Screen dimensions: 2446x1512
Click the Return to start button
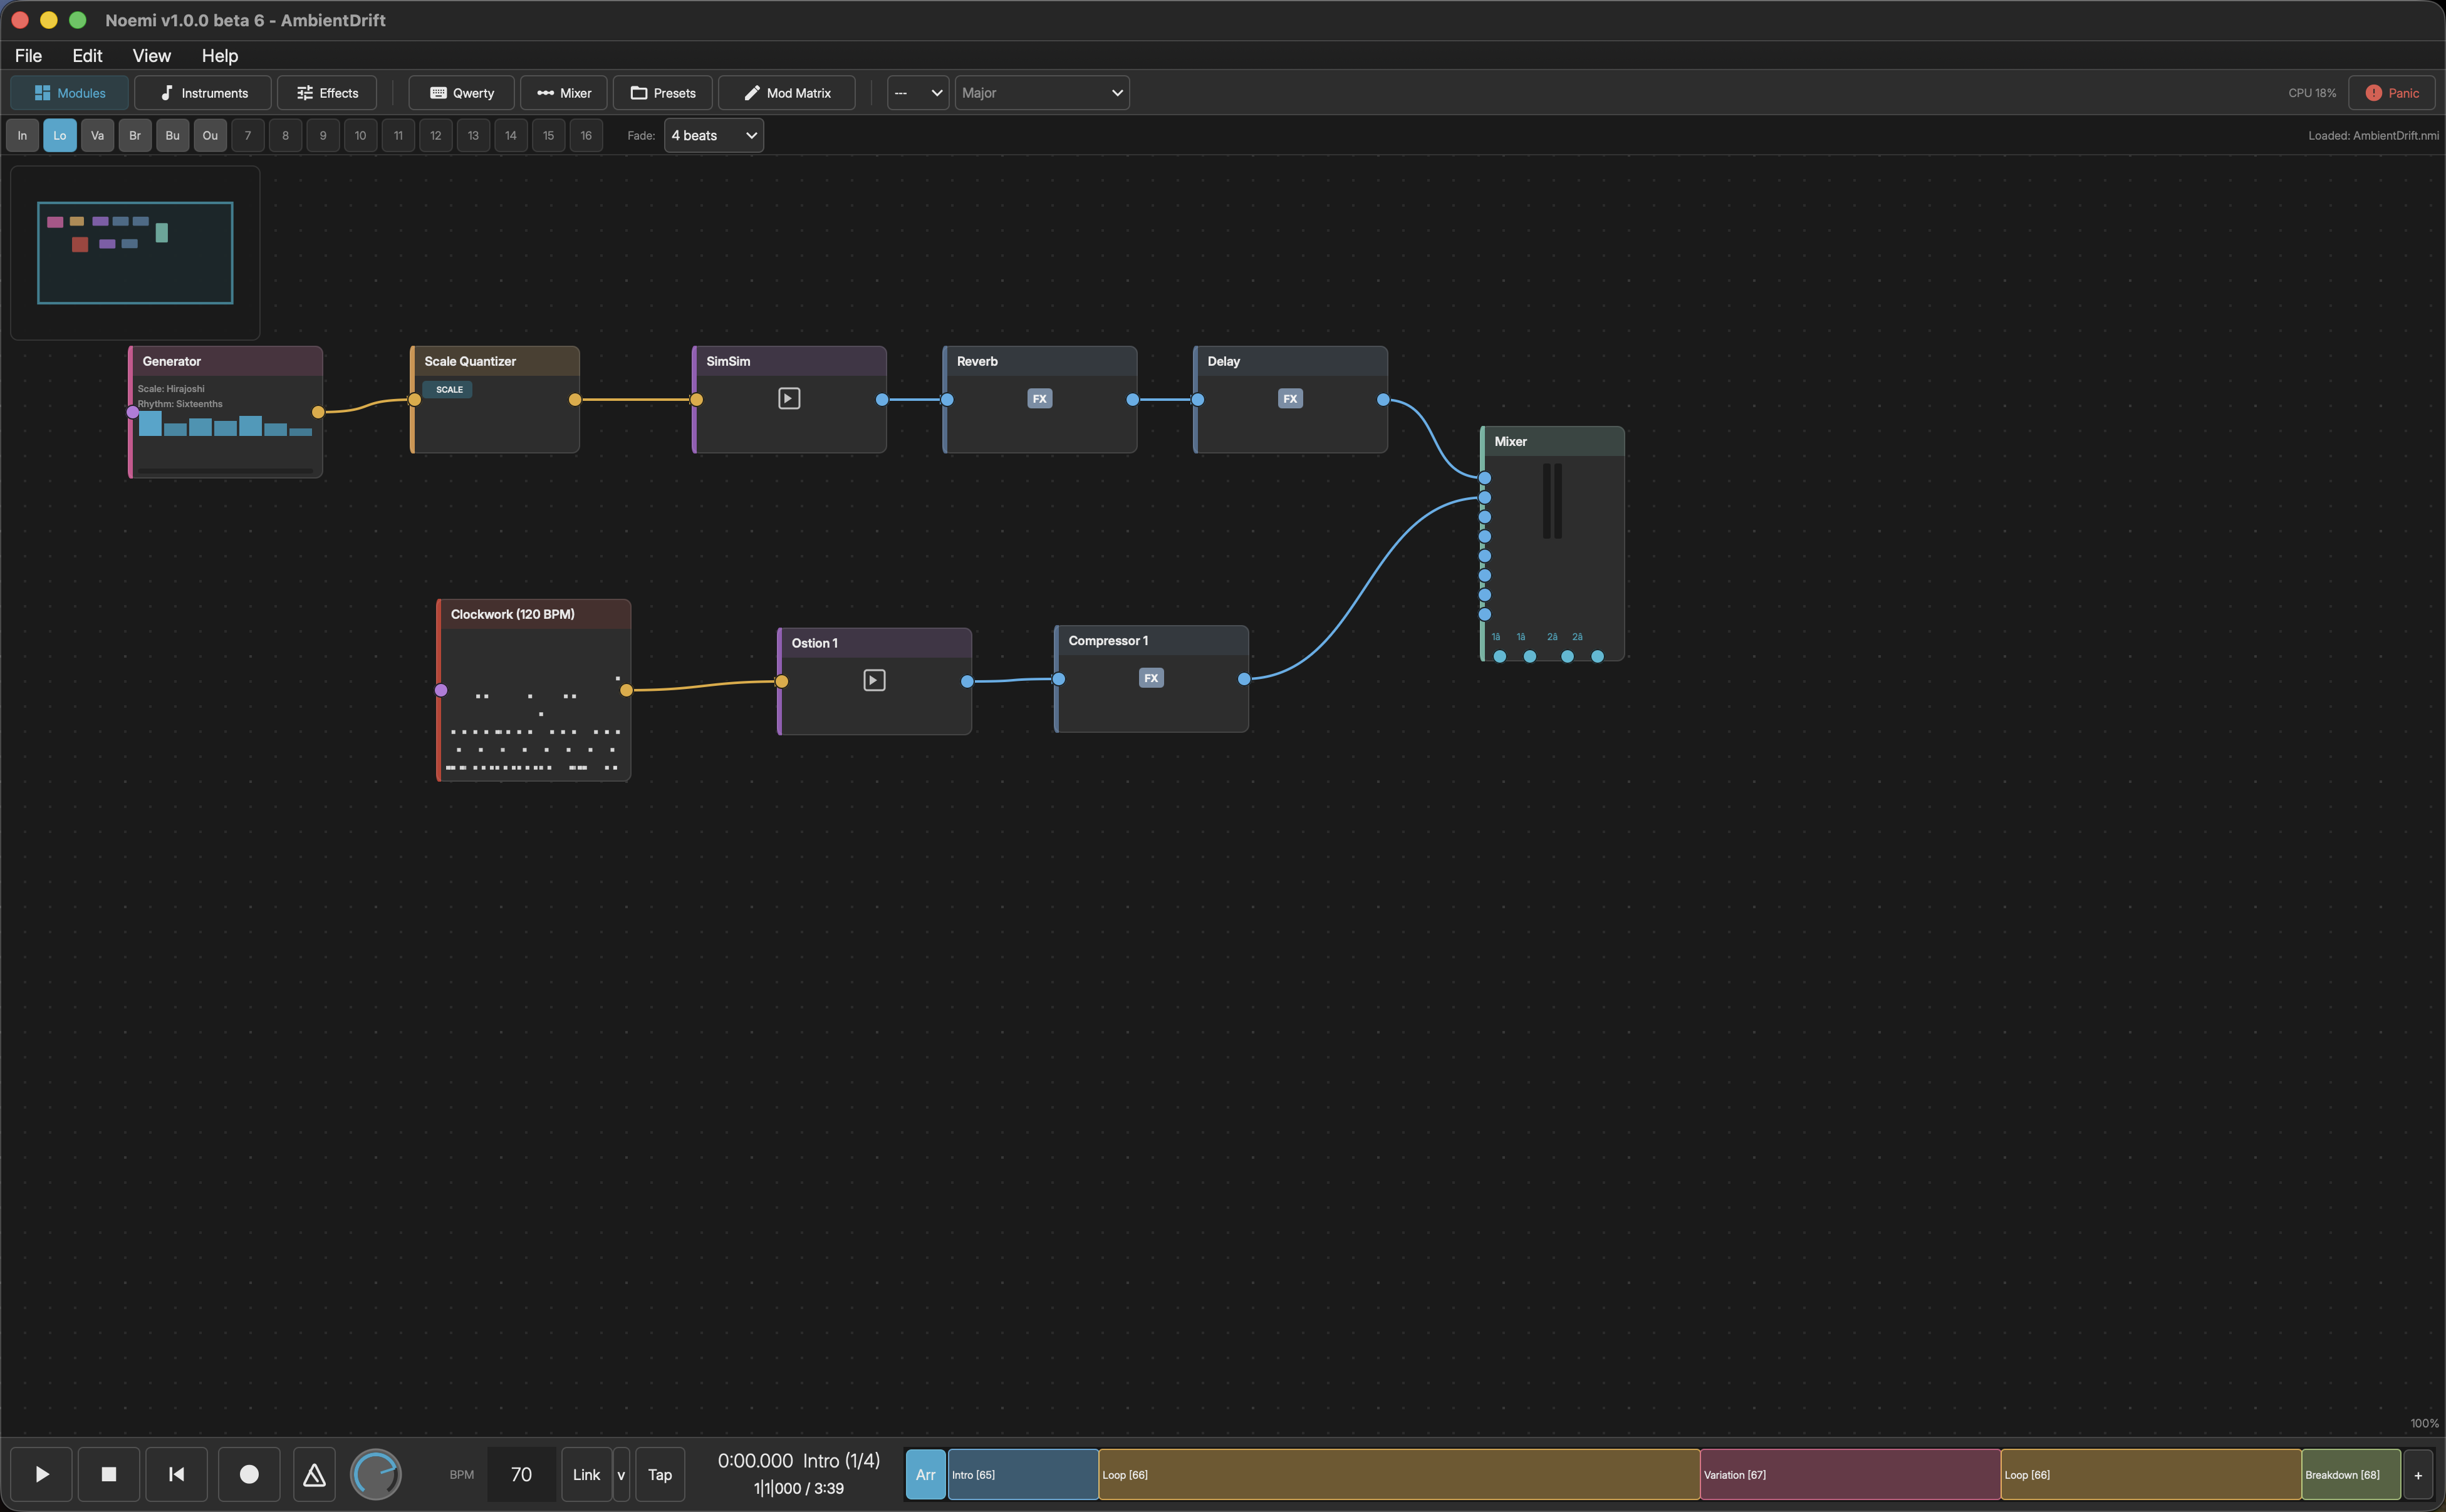pos(176,1474)
